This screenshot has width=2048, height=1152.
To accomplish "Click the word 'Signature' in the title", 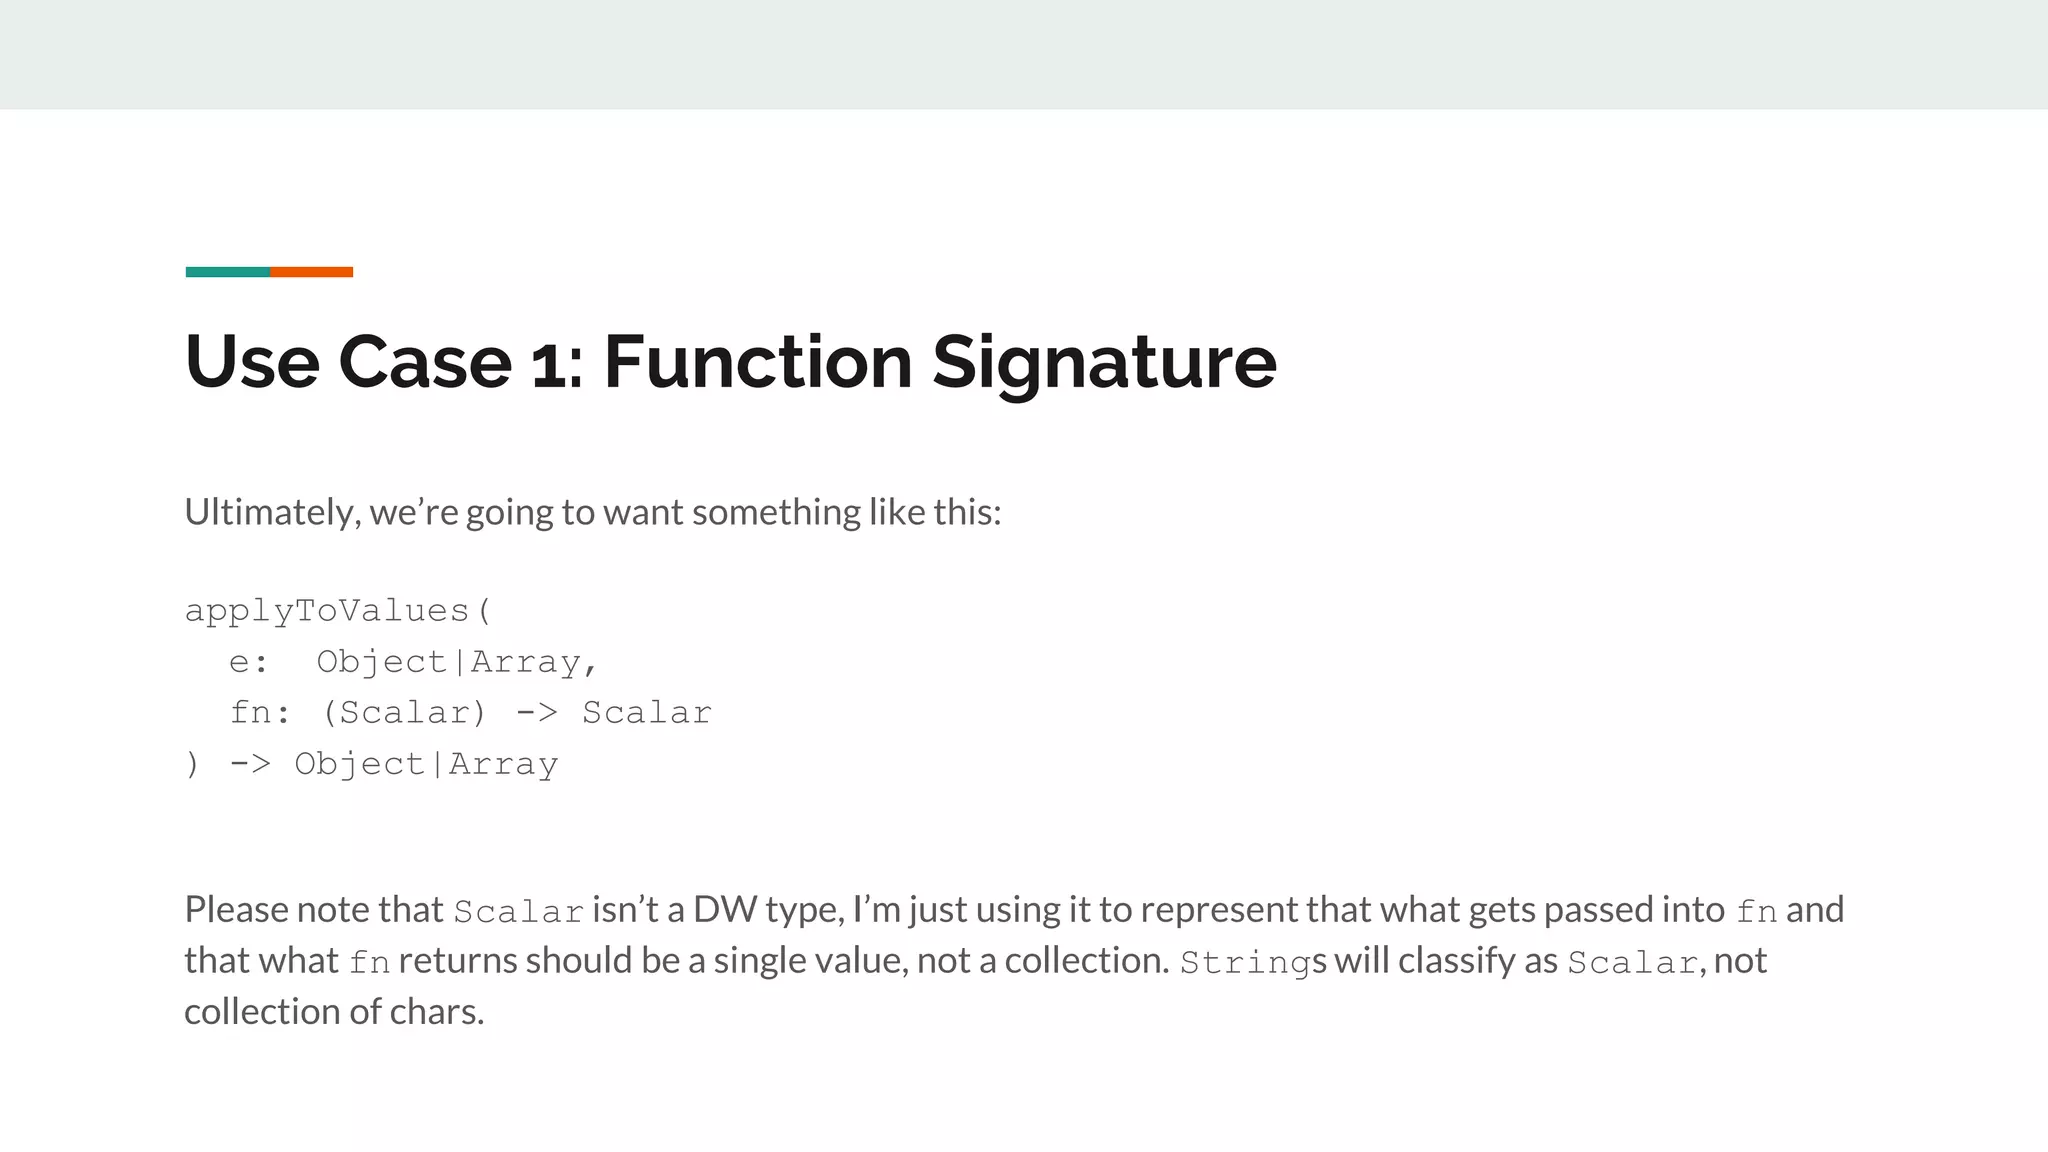I will 1104,364.
